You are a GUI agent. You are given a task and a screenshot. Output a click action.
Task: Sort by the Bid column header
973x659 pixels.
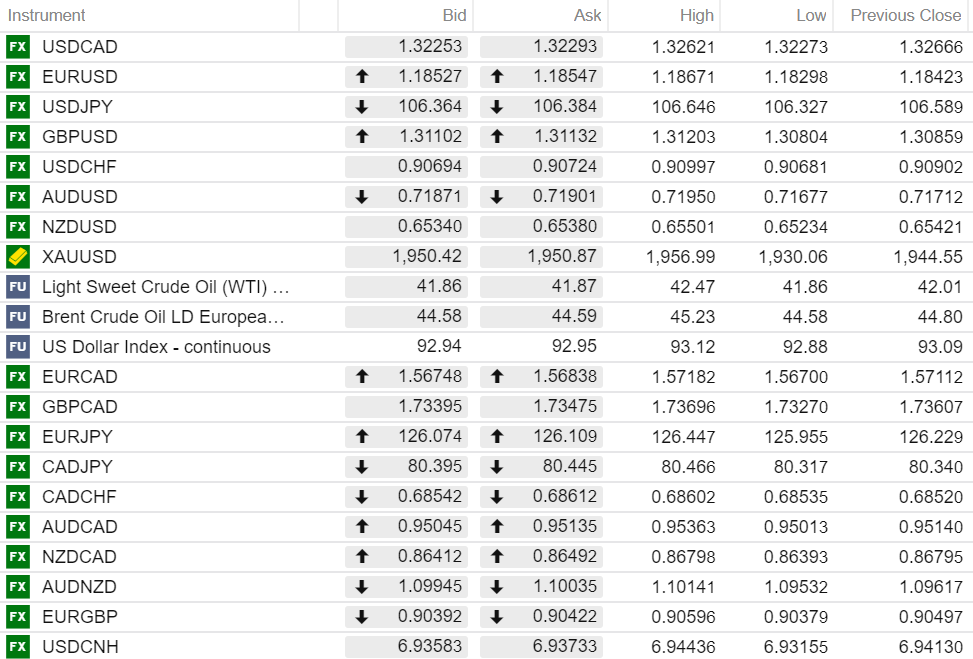(x=454, y=15)
